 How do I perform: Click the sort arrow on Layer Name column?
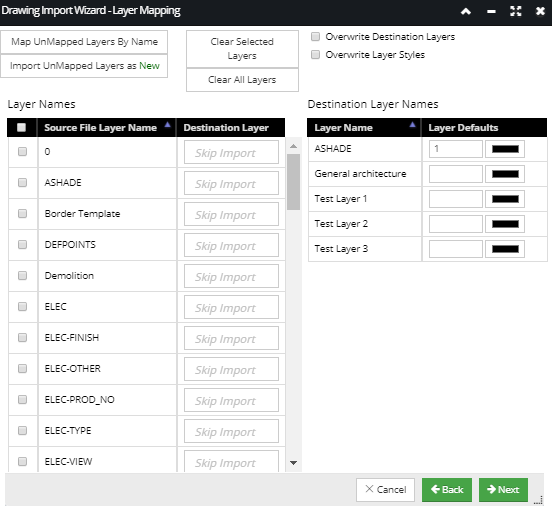(413, 124)
